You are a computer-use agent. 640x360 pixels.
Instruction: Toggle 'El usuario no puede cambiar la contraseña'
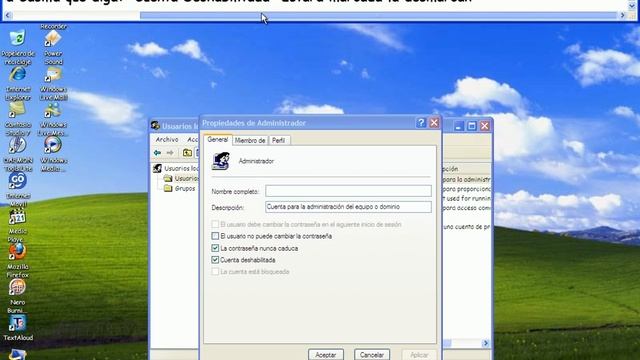(x=215, y=236)
